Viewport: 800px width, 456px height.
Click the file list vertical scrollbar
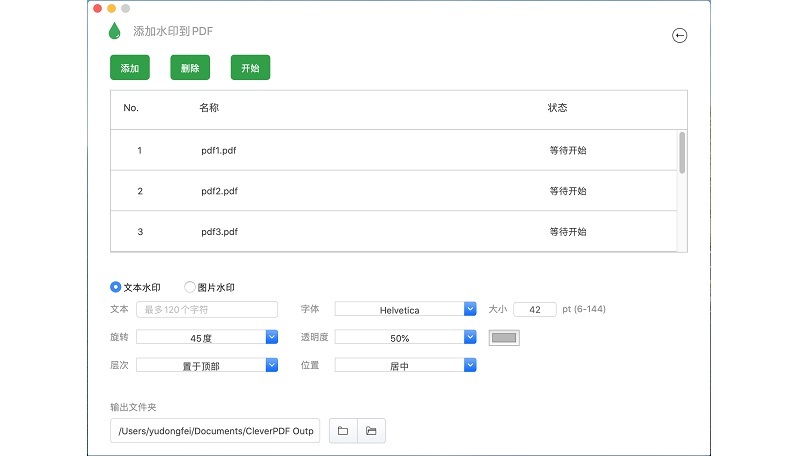coord(682,153)
